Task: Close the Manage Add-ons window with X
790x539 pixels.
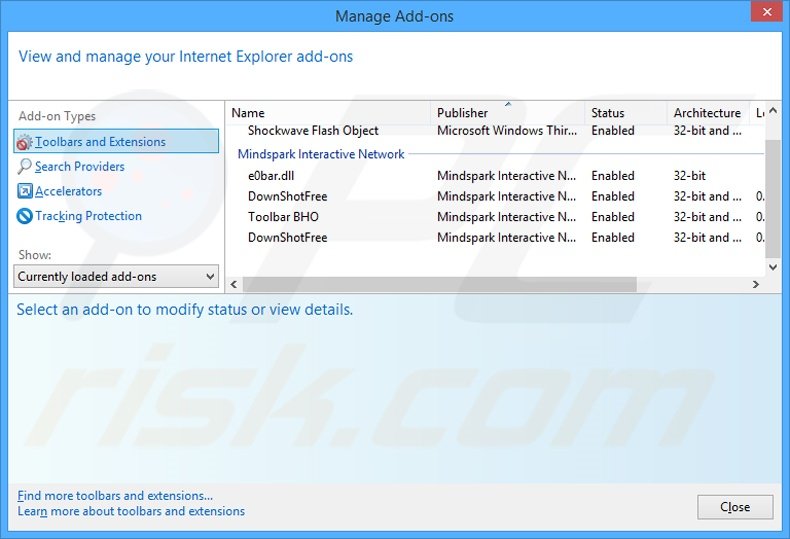Action: click(x=767, y=12)
